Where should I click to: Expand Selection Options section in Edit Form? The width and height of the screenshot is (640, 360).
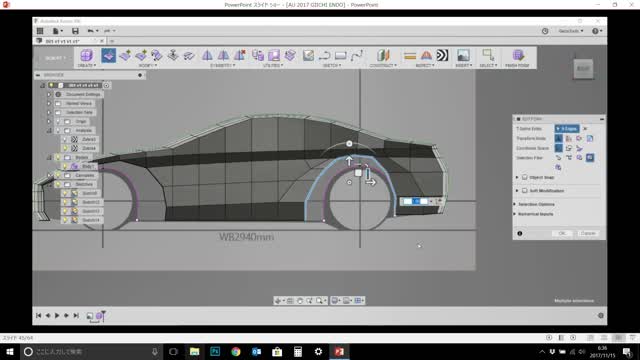pyautogui.click(x=536, y=204)
